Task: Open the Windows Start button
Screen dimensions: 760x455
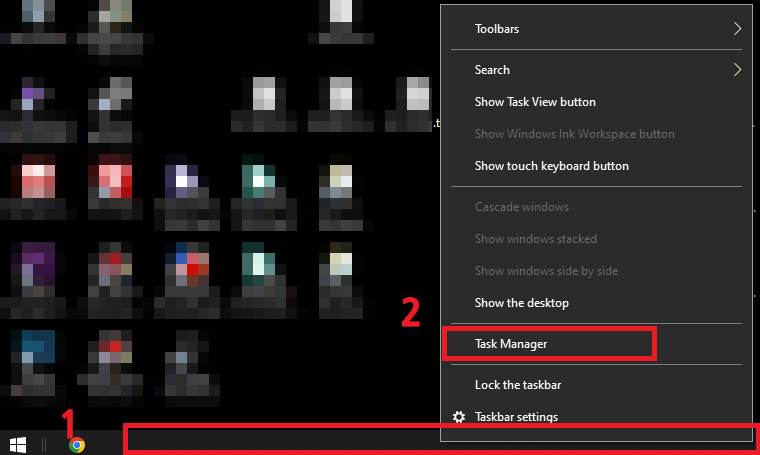Action: [18, 444]
